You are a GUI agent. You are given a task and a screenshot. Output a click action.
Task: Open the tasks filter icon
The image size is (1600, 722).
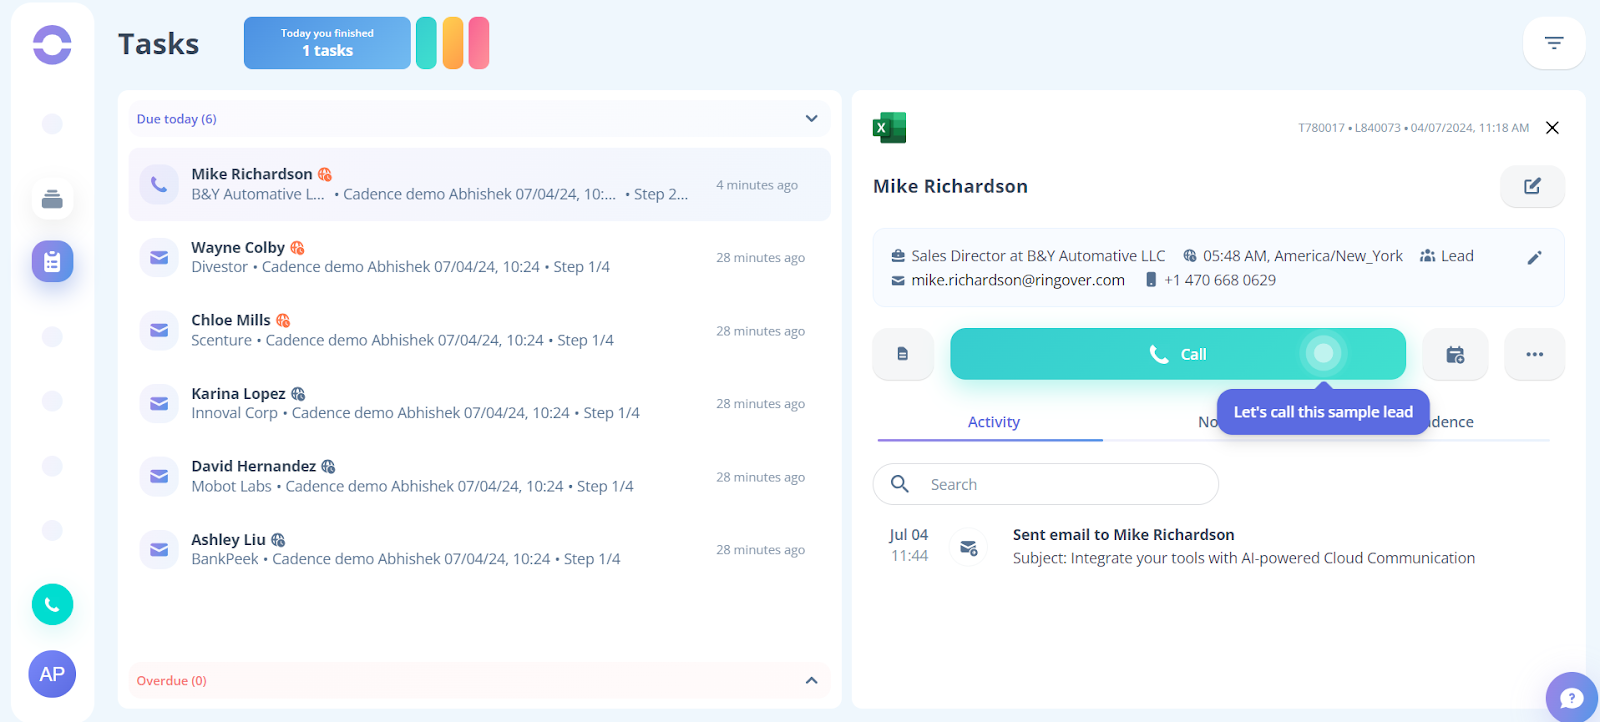(1554, 43)
